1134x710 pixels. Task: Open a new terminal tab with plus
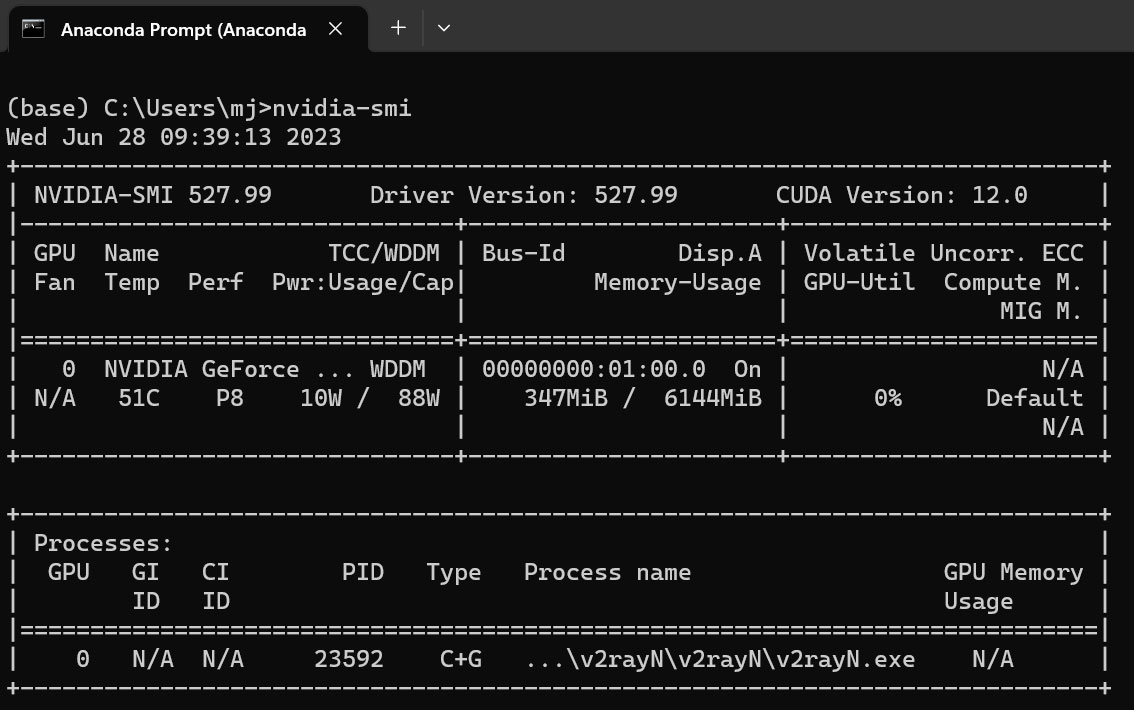(x=398, y=28)
